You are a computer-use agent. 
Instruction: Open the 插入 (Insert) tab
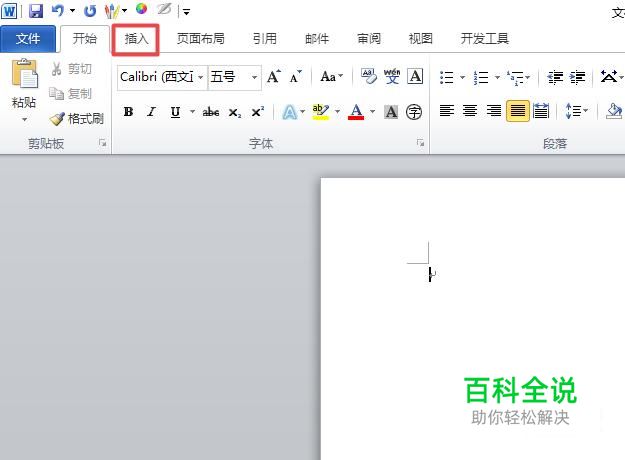pyautogui.click(x=136, y=39)
